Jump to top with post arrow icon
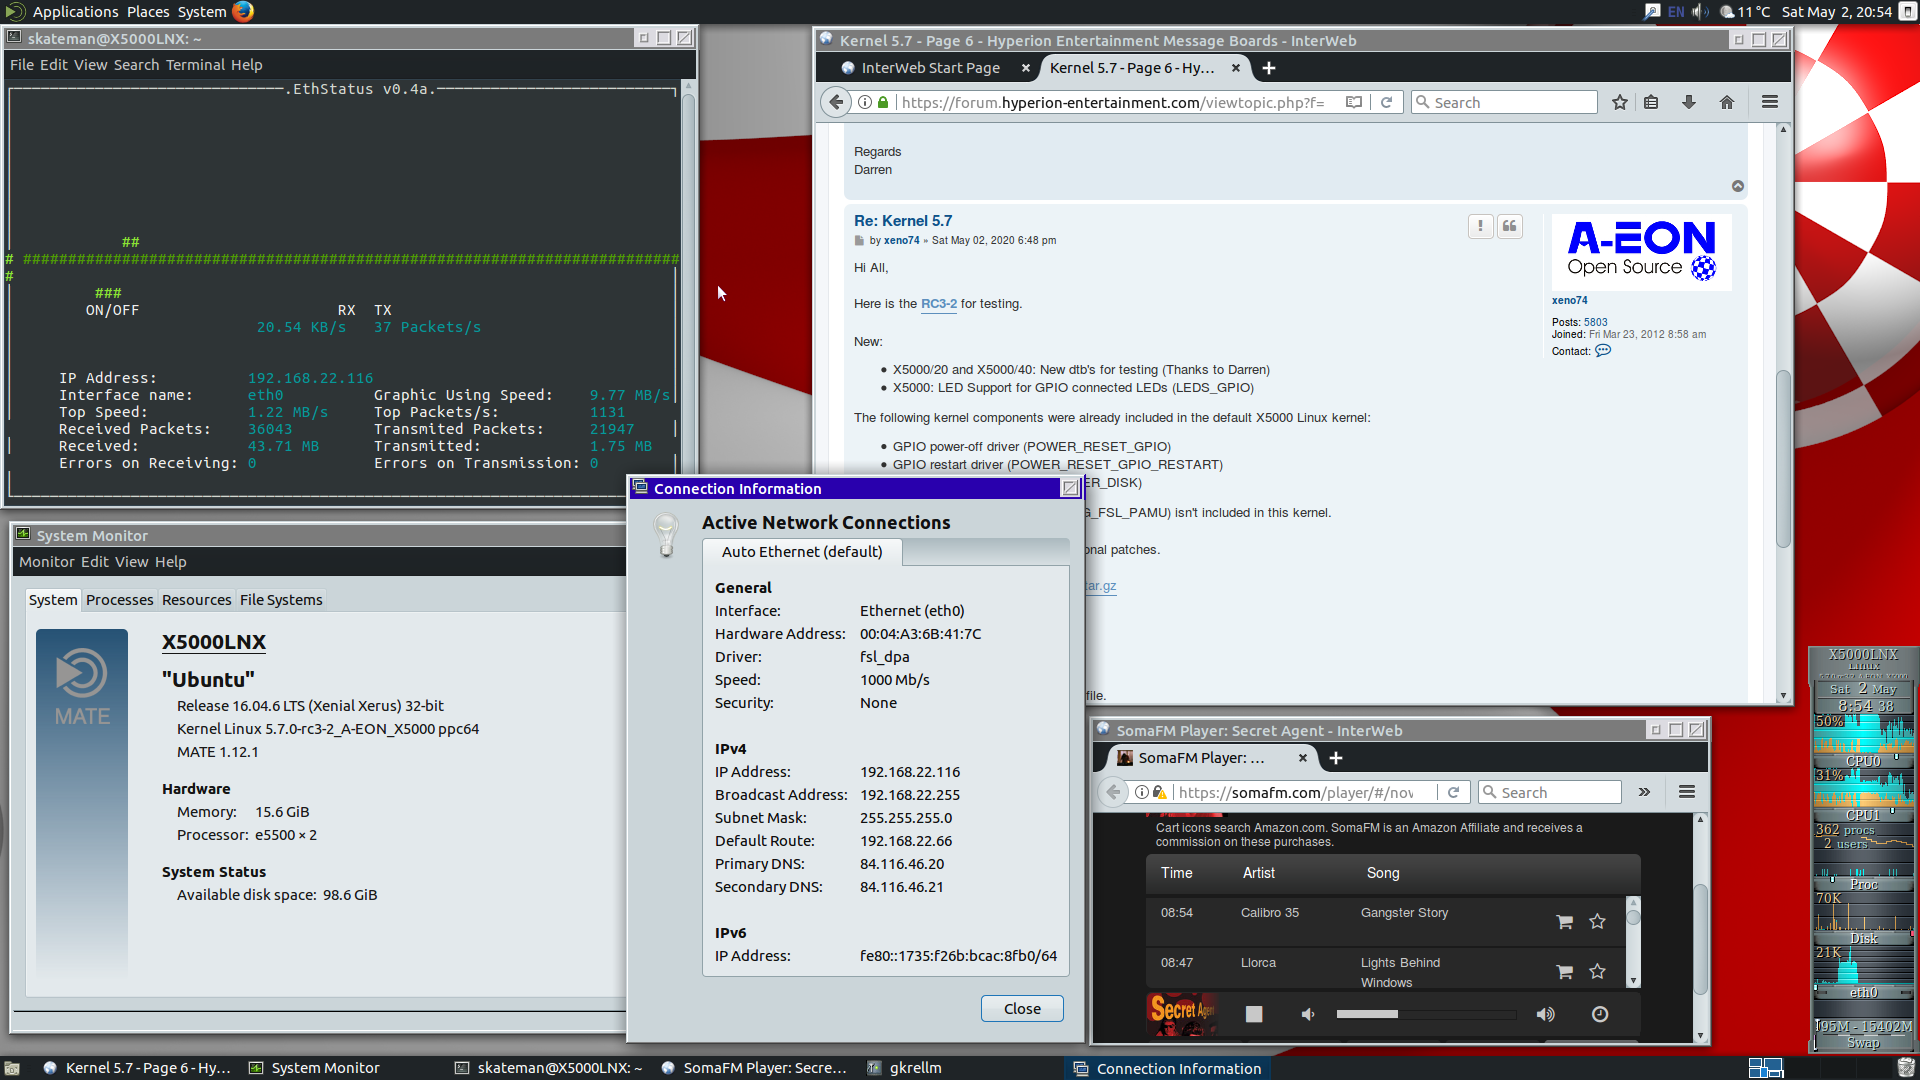The image size is (1920, 1080). [x=1738, y=186]
